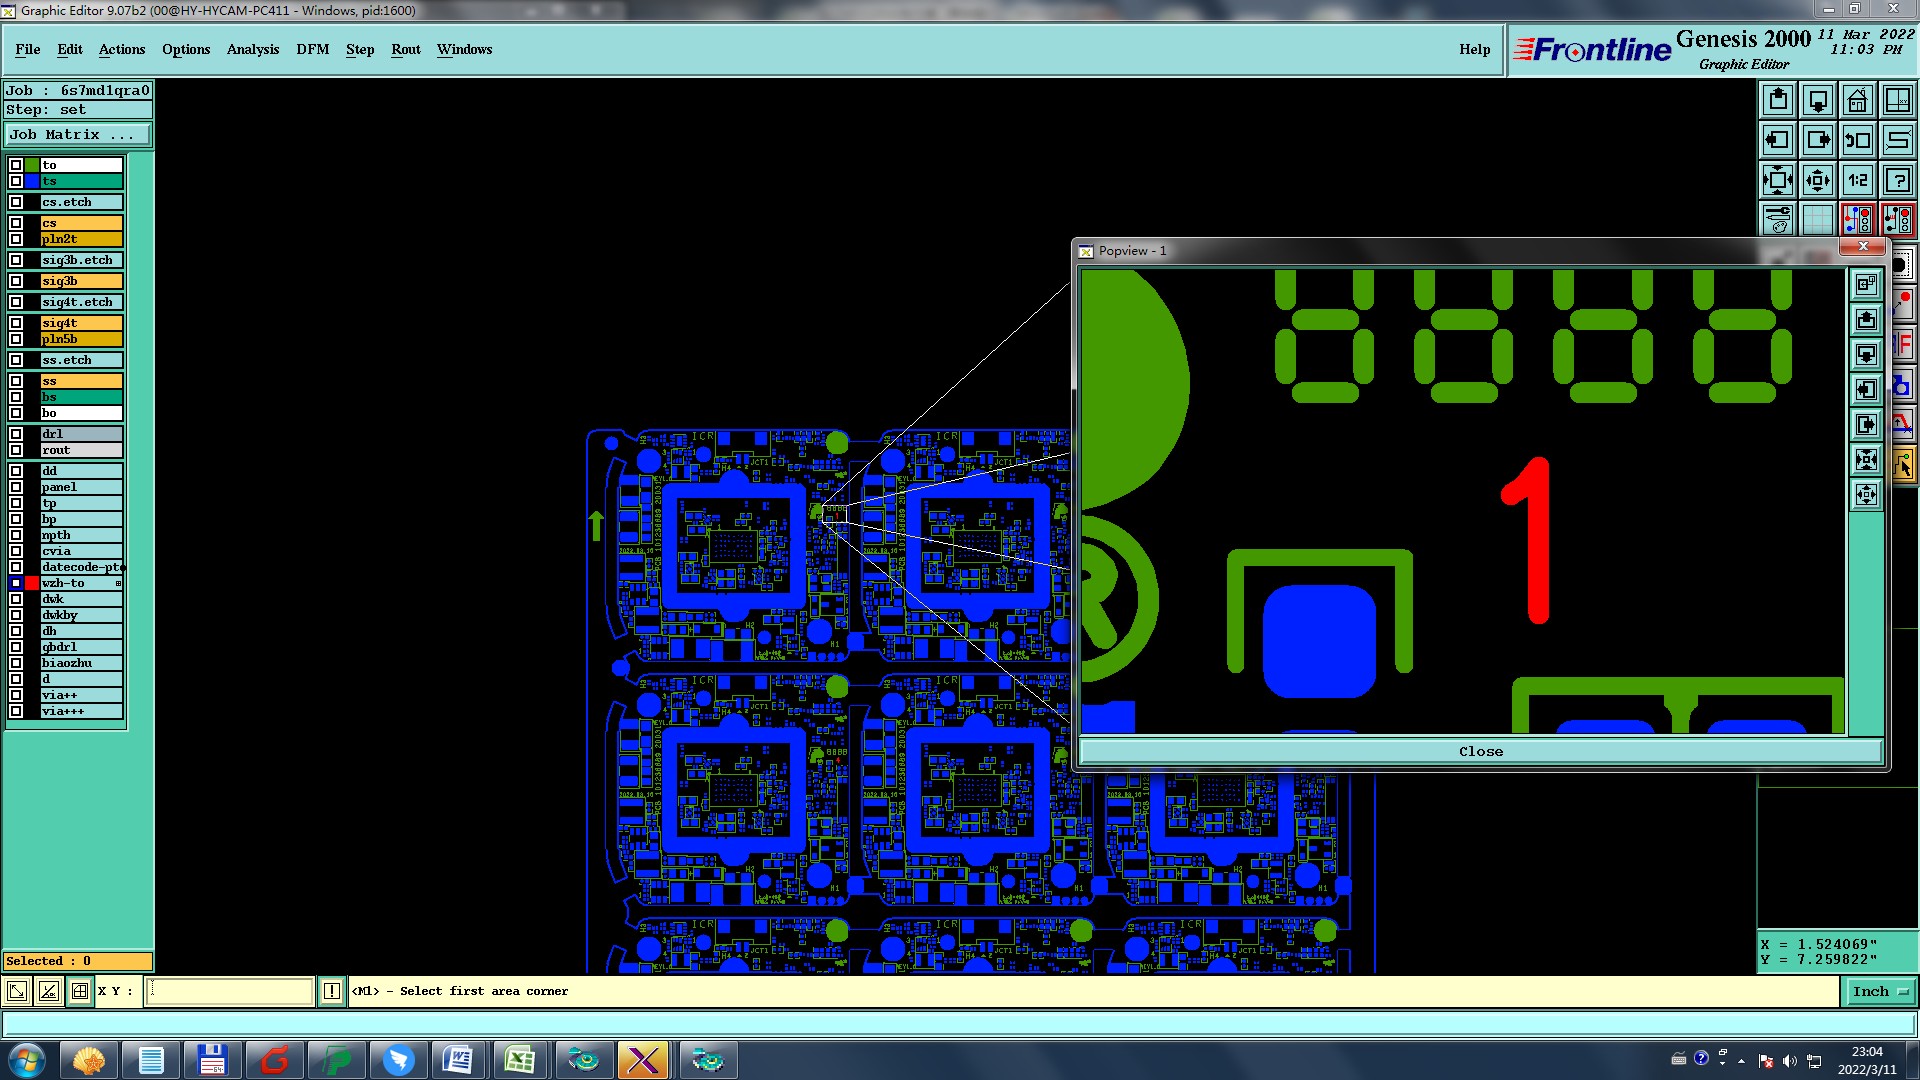
Task: Click the pan left icon in Popview toolbar
Action: pyautogui.click(x=1866, y=390)
